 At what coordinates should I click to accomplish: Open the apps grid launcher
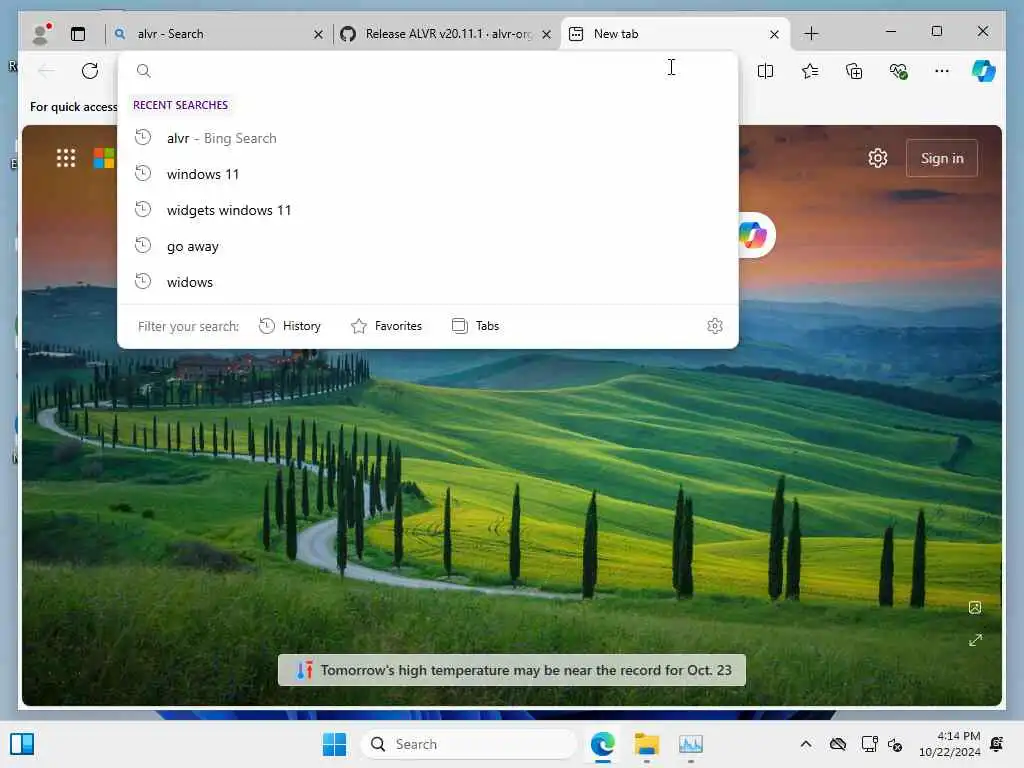coord(66,158)
